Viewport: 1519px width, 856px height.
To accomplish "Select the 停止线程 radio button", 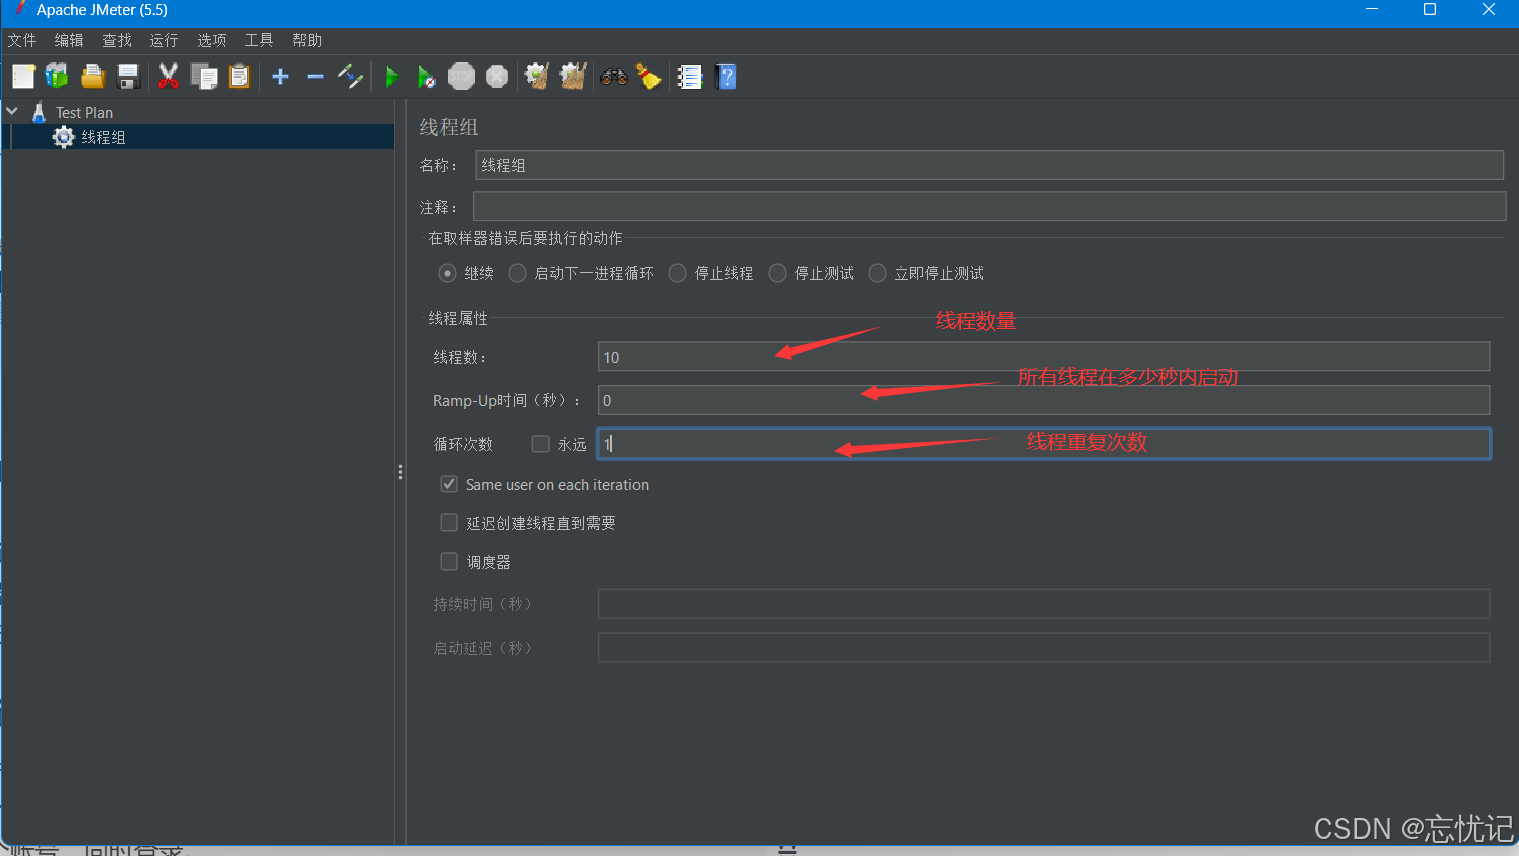I will (x=677, y=273).
